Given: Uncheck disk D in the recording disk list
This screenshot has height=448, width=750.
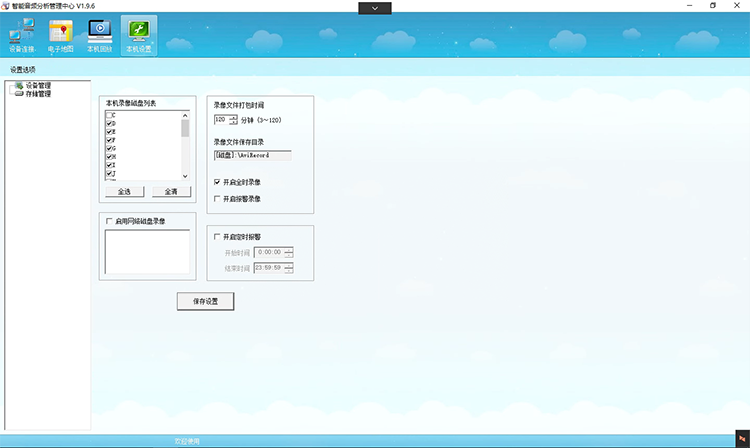Looking at the screenshot, I should coord(108,124).
